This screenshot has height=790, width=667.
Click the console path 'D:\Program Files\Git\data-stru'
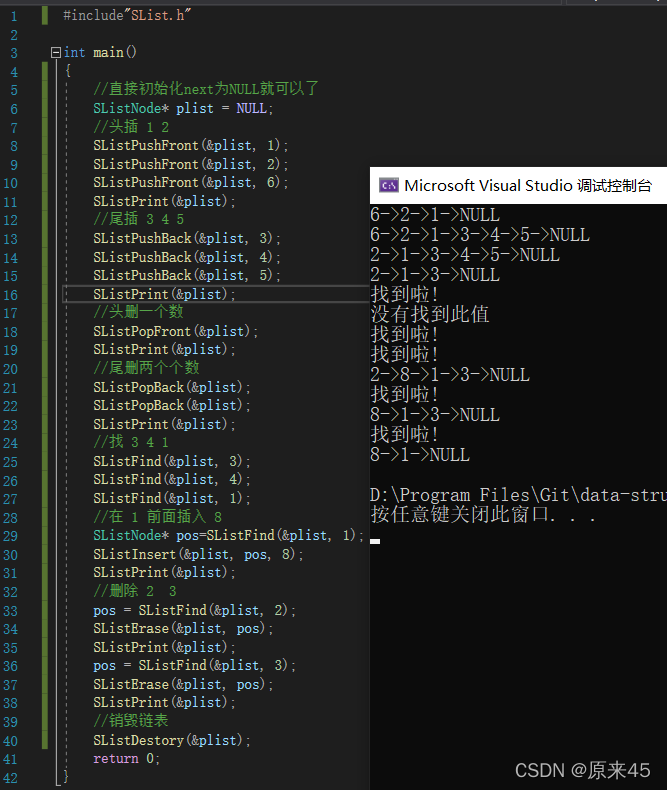(x=518, y=495)
